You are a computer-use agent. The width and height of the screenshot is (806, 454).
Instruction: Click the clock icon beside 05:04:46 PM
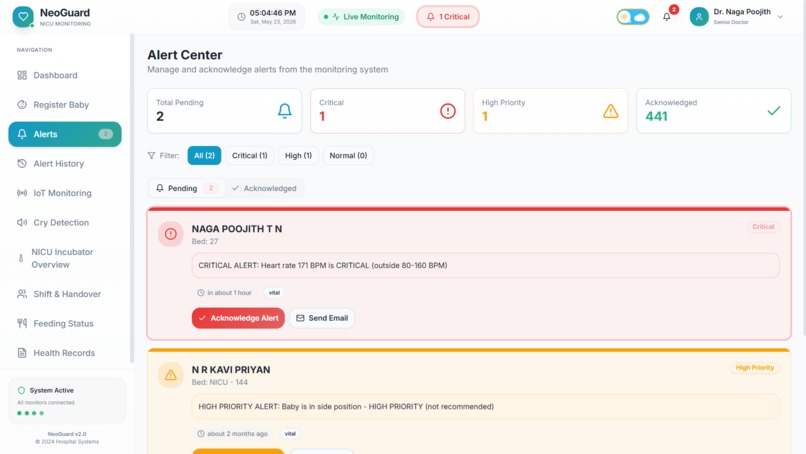[241, 17]
